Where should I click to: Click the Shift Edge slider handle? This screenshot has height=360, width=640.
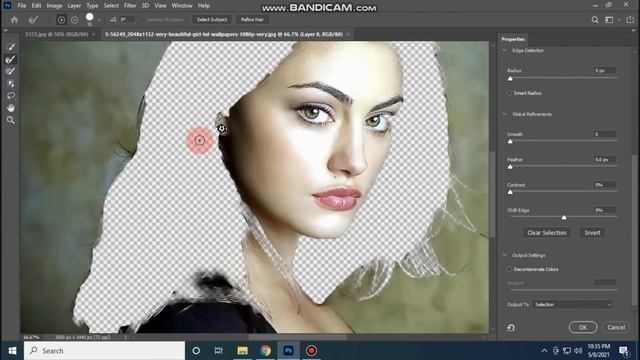click(564, 218)
